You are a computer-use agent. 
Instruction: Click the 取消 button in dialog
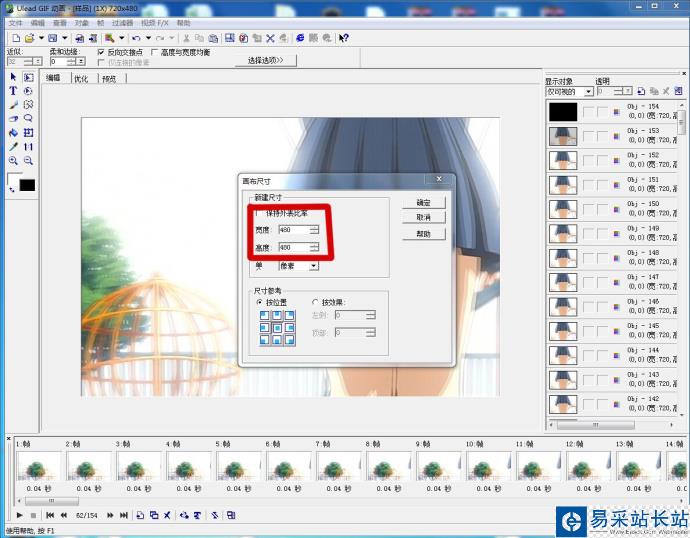pyautogui.click(x=424, y=217)
